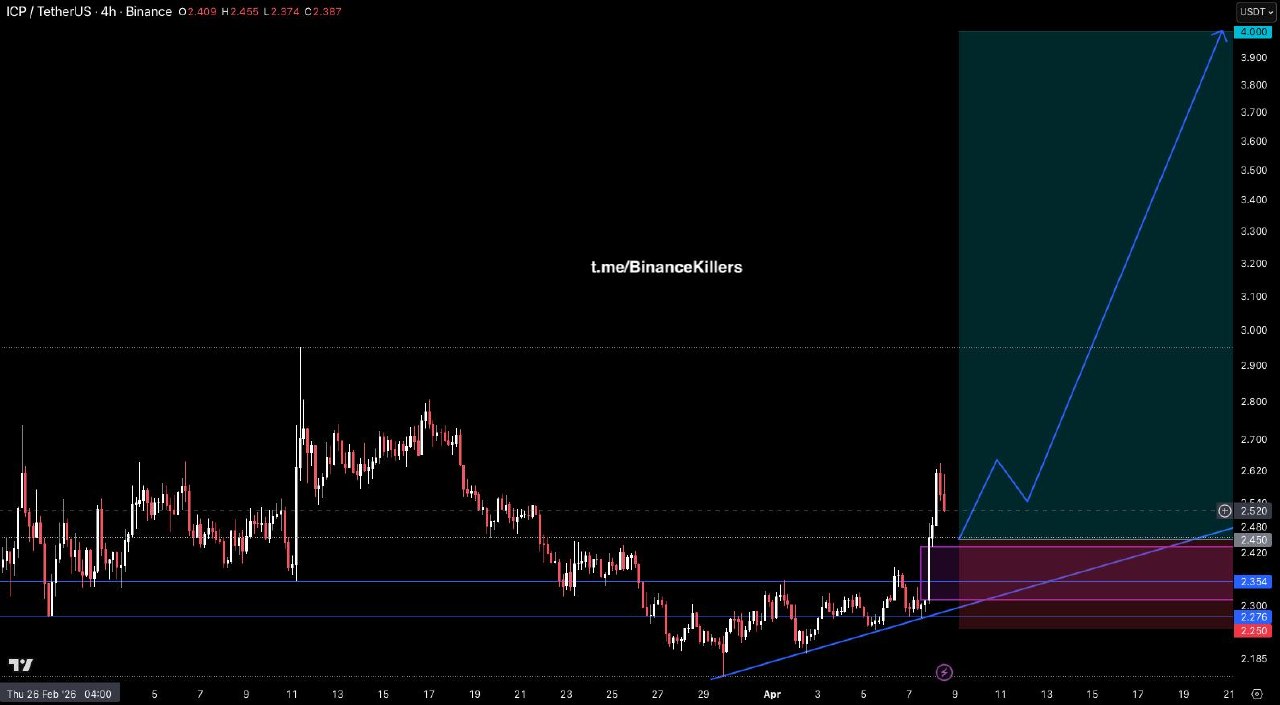The width and height of the screenshot is (1280, 705).
Task: Click the Apr marker on time axis
Action: coord(772,694)
